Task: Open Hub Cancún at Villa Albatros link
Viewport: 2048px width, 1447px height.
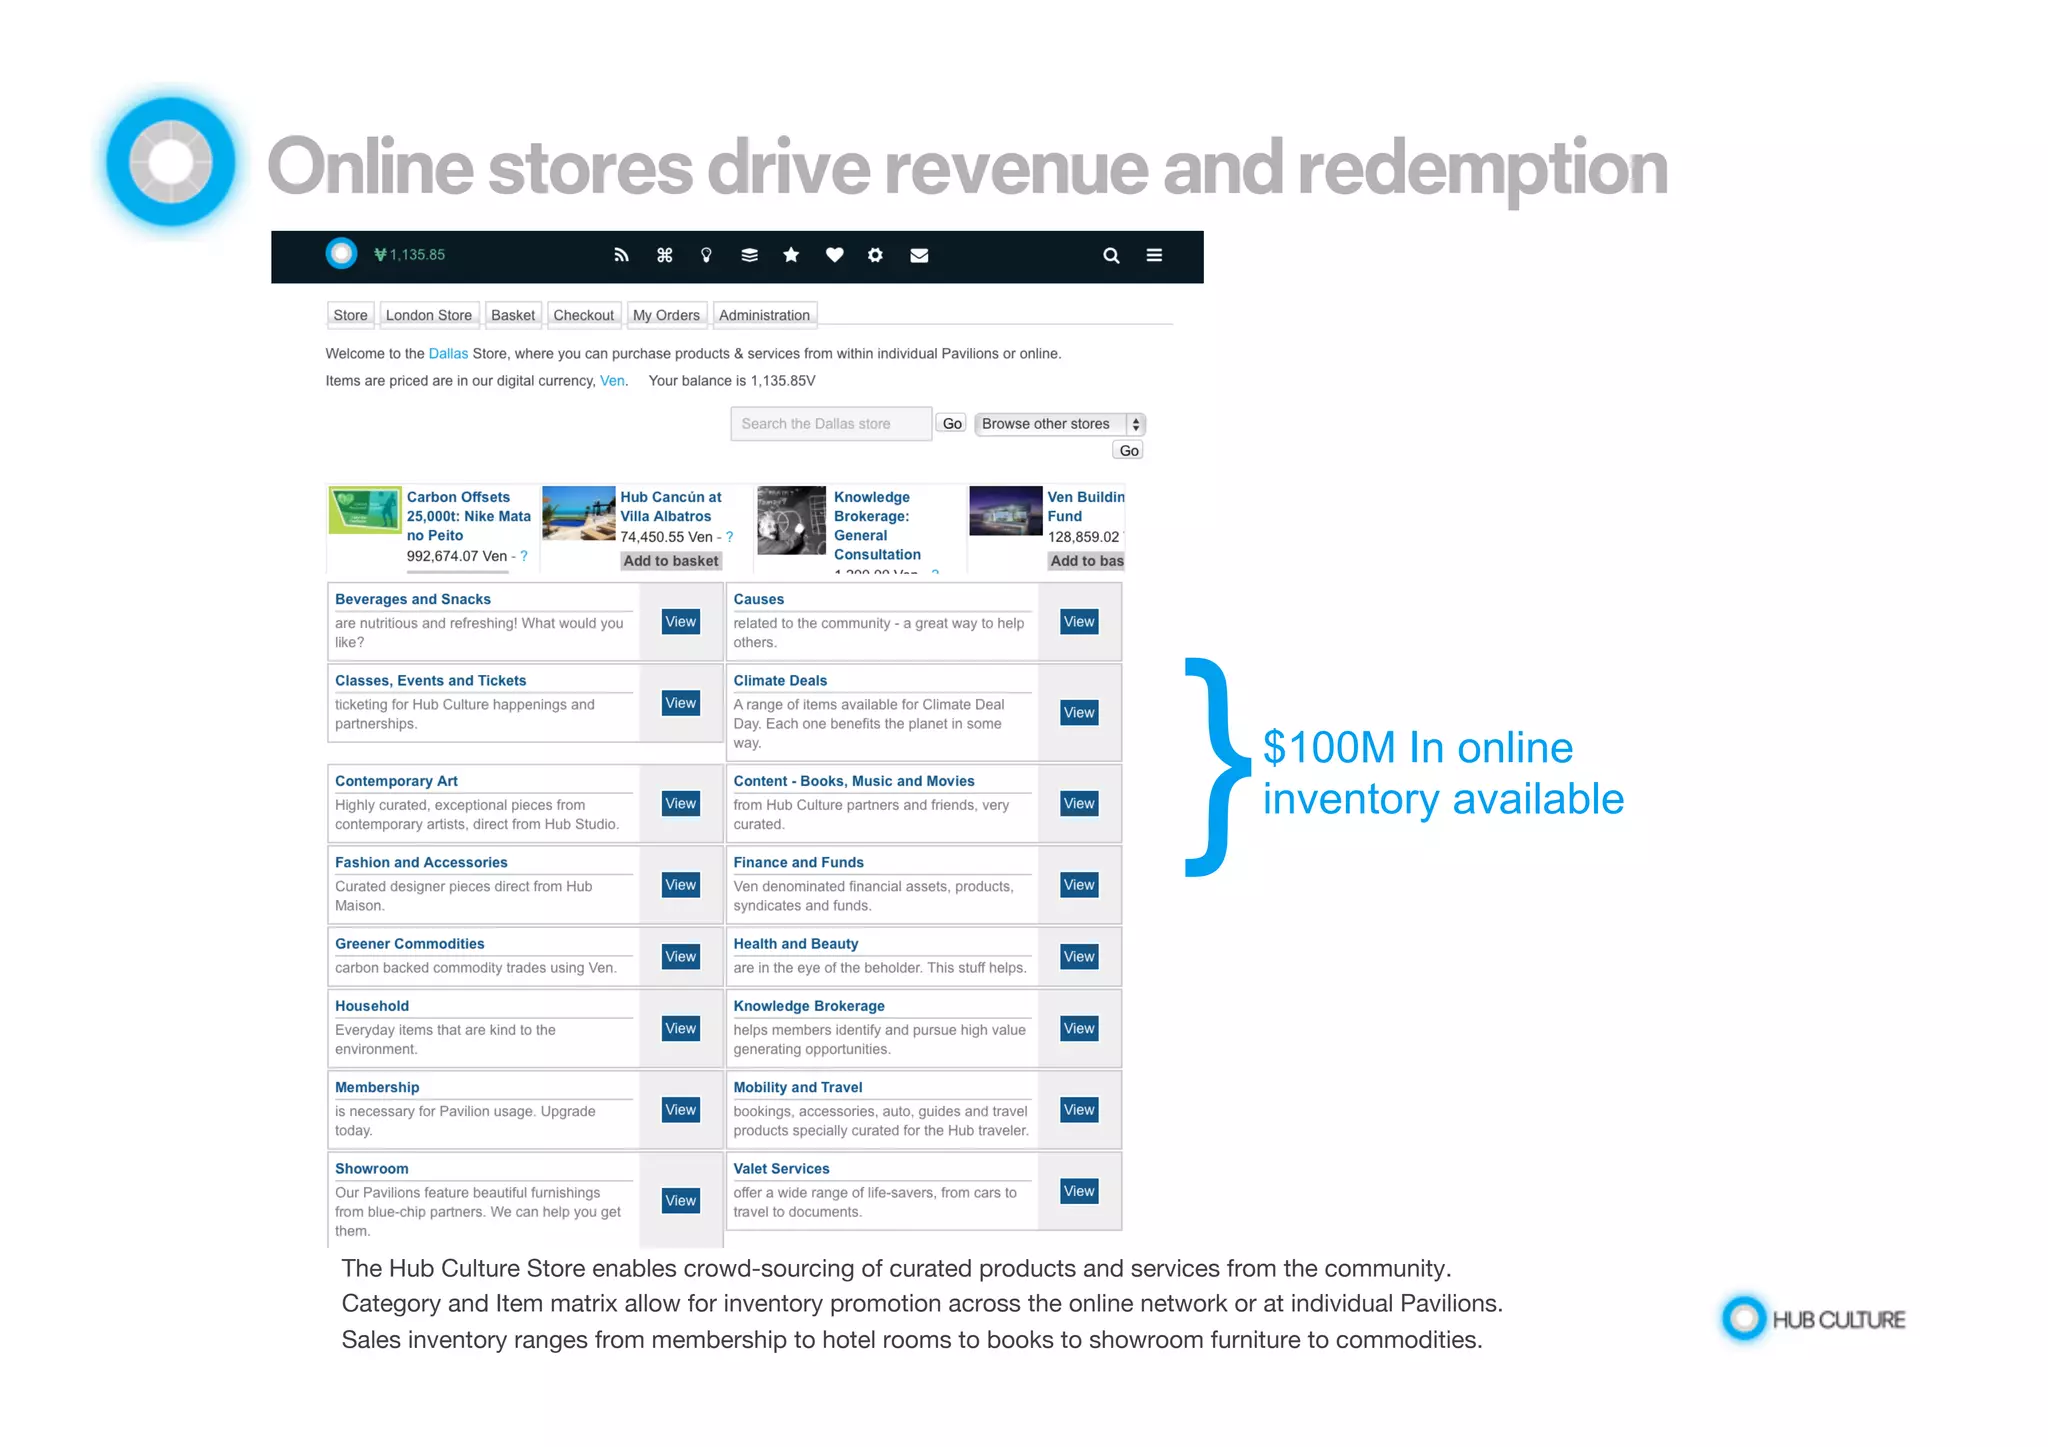Action: pos(670,507)
